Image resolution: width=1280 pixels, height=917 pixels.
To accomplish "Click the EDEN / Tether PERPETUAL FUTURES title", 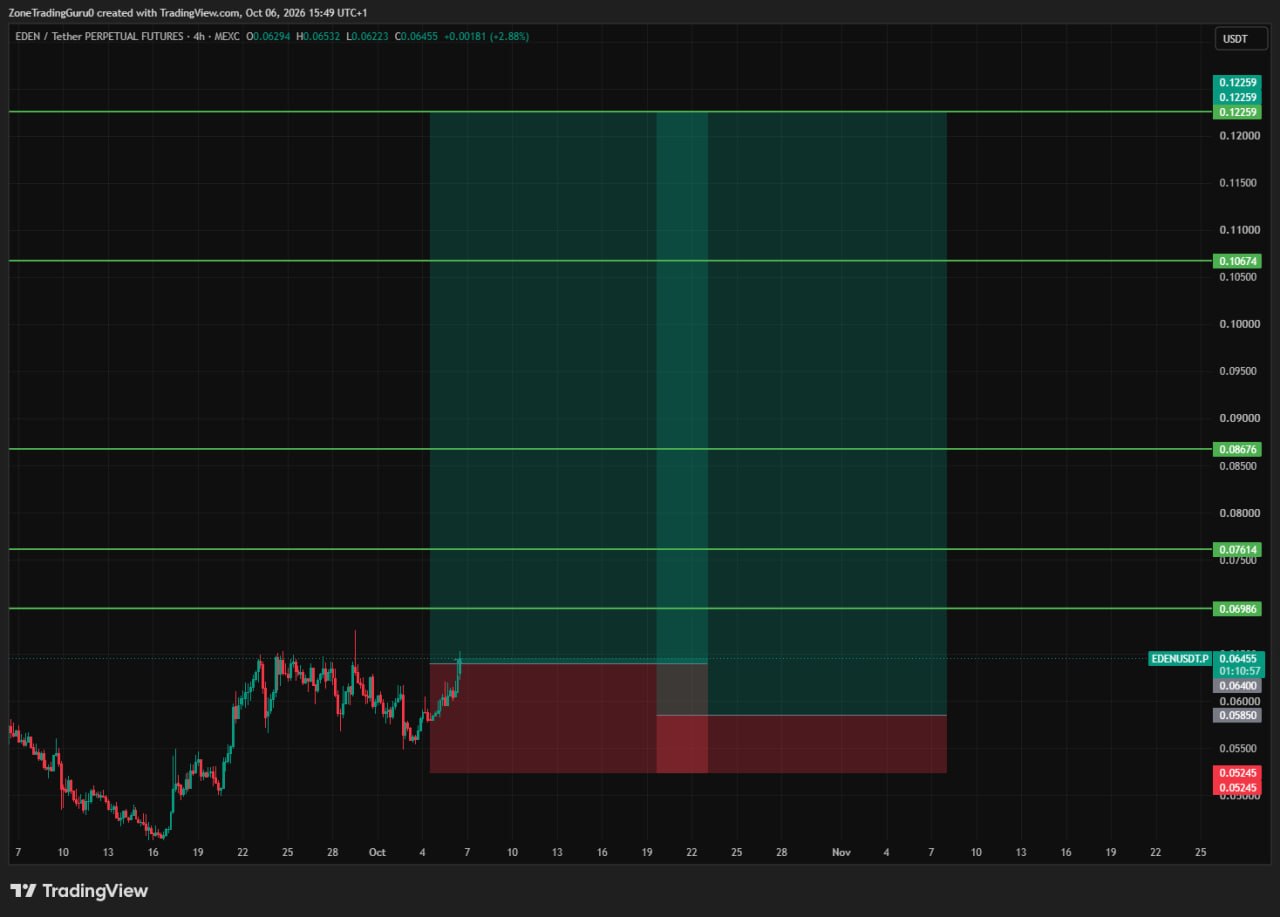I will pos(100,36).
